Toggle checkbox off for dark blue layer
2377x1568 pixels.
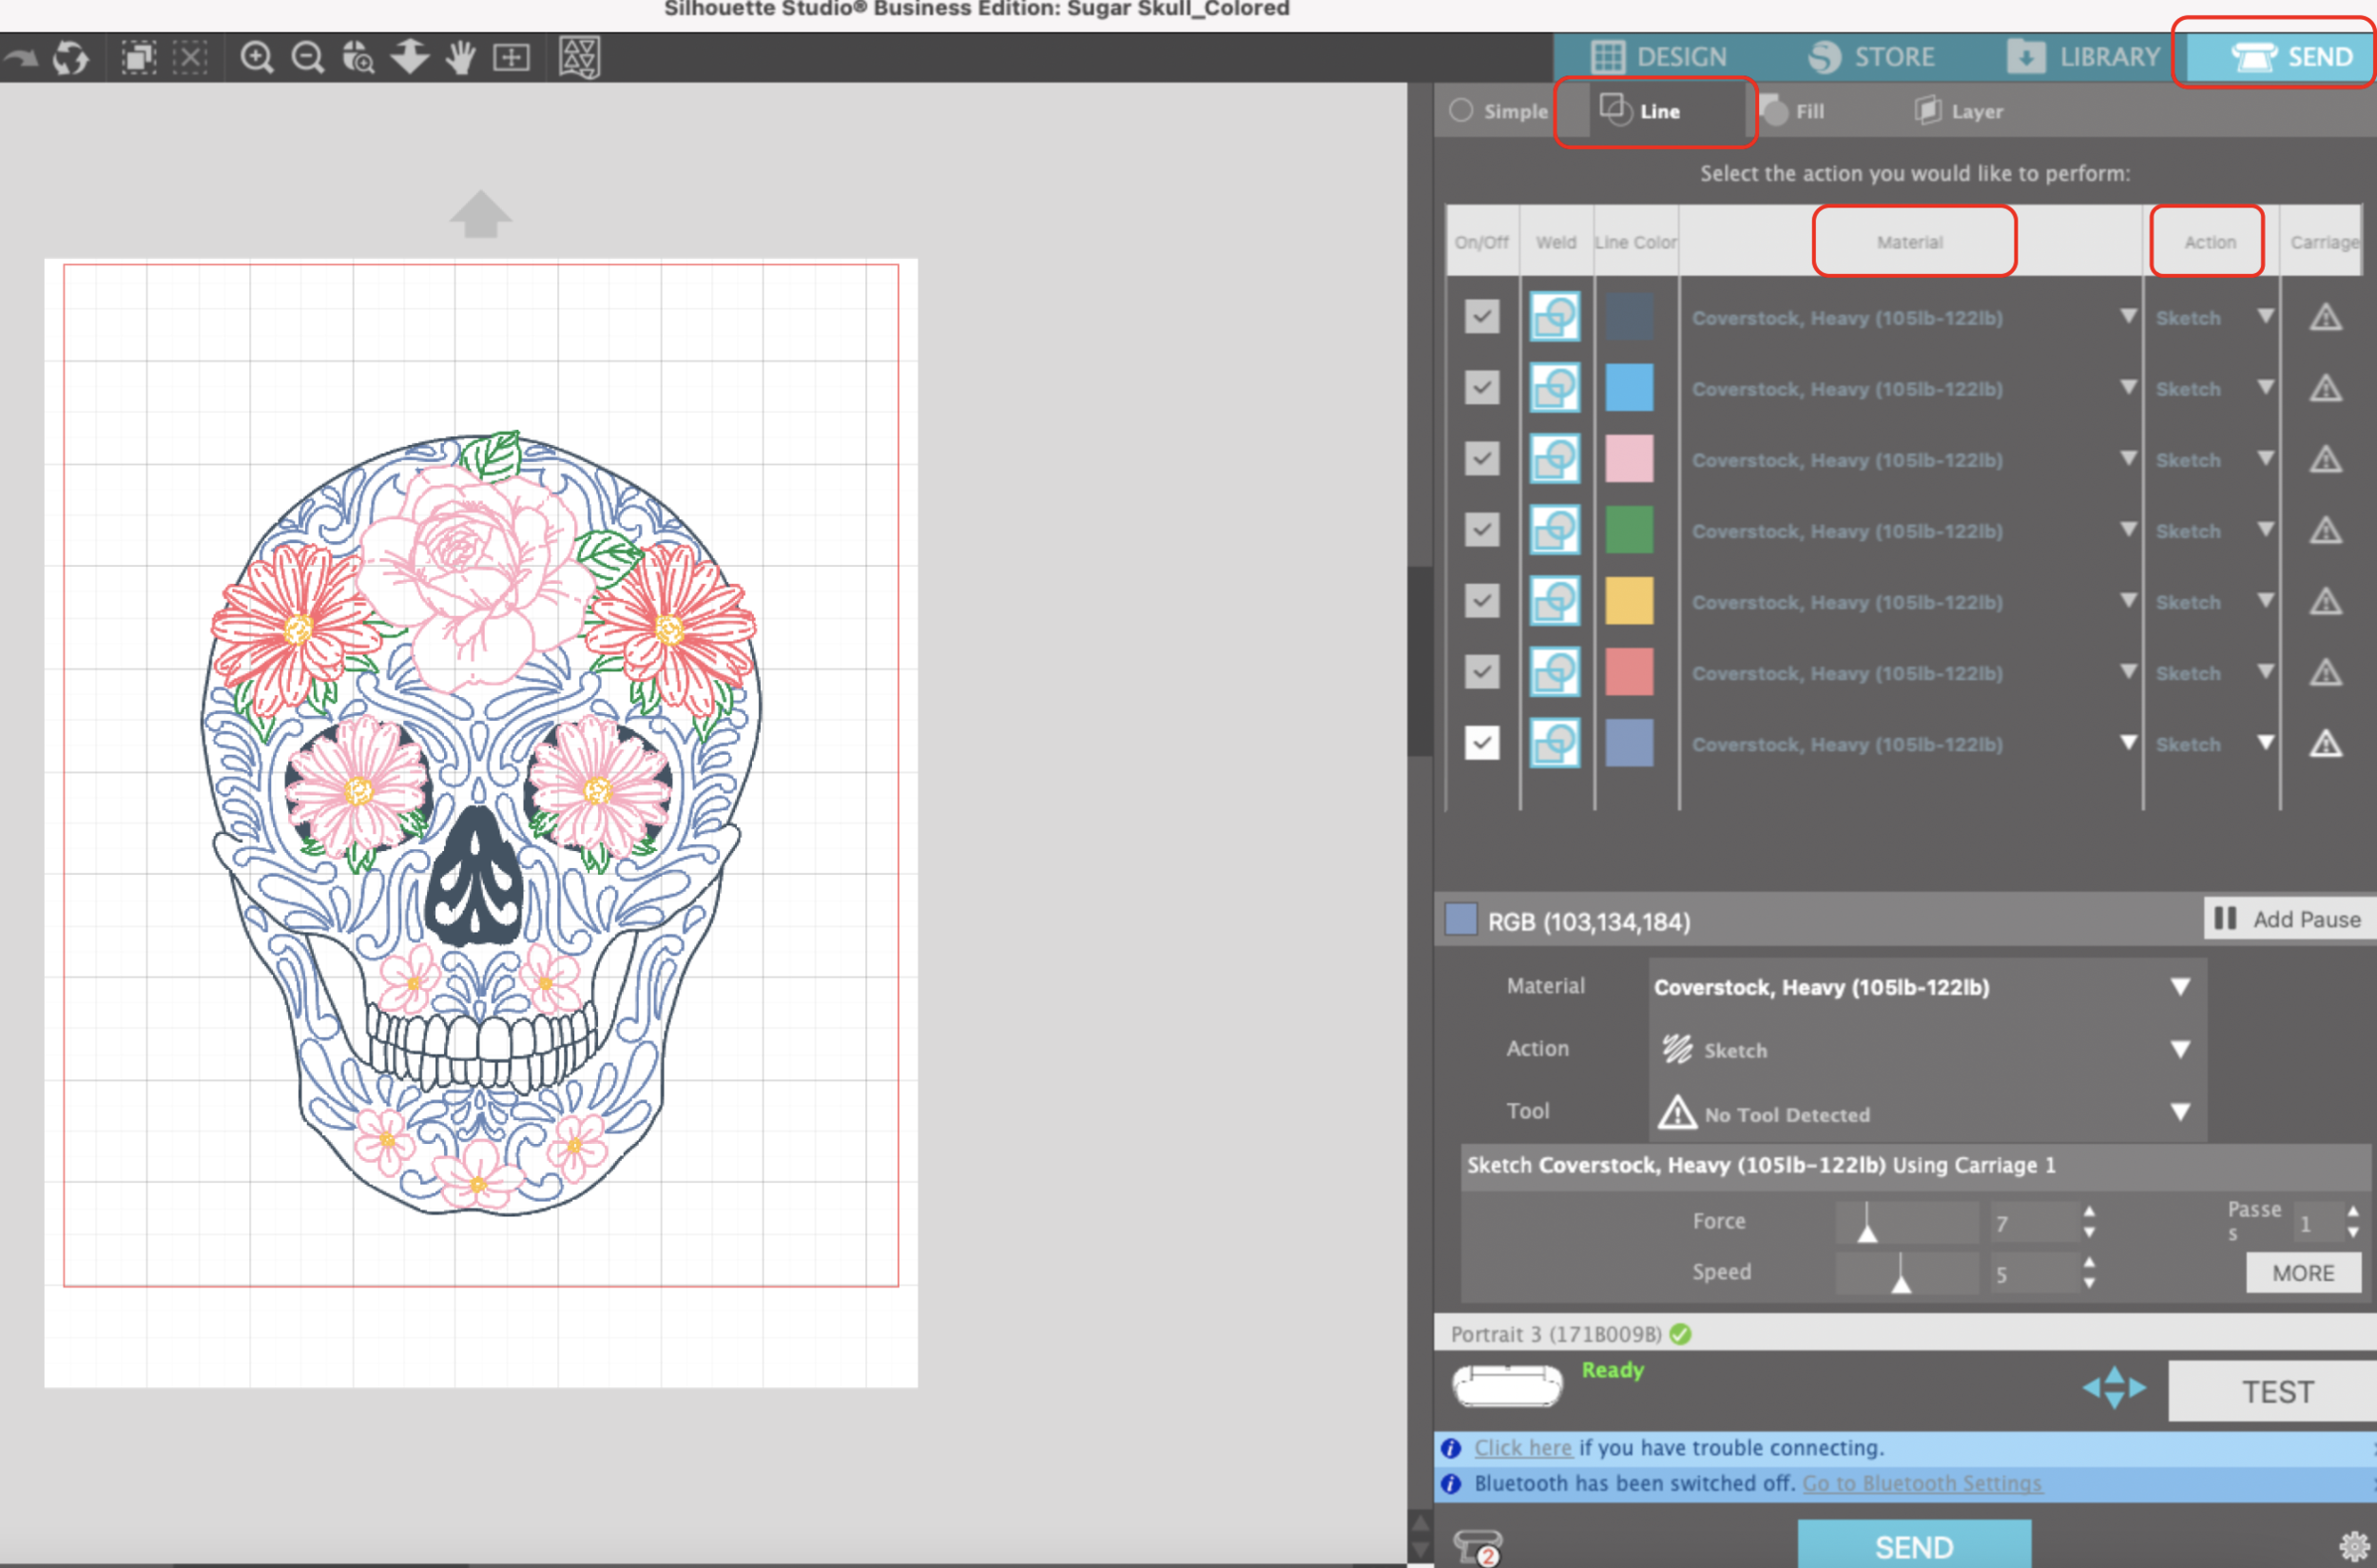(x=1481, y=317)
